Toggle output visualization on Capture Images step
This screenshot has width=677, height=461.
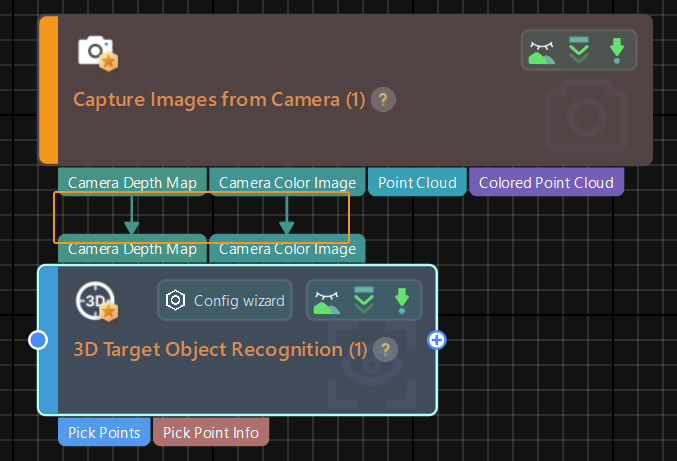(x=541, y=50)
